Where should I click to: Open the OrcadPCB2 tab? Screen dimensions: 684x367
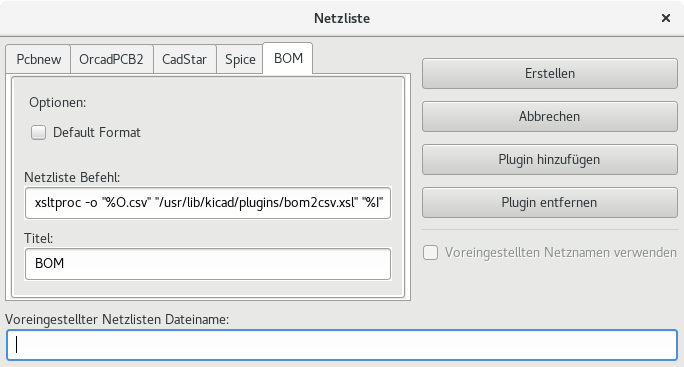pos(111,59)
